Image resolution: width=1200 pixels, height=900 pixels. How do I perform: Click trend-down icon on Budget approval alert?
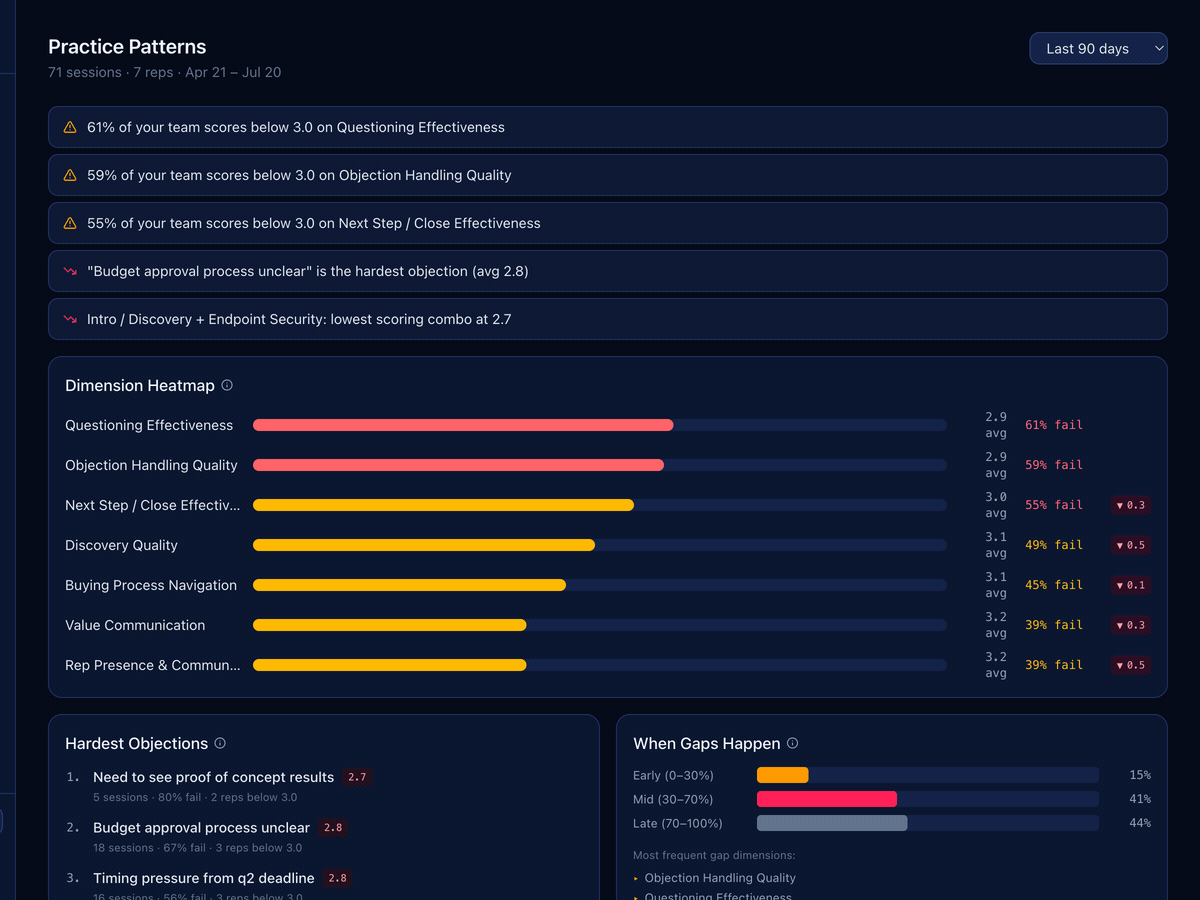pos(70,271)
